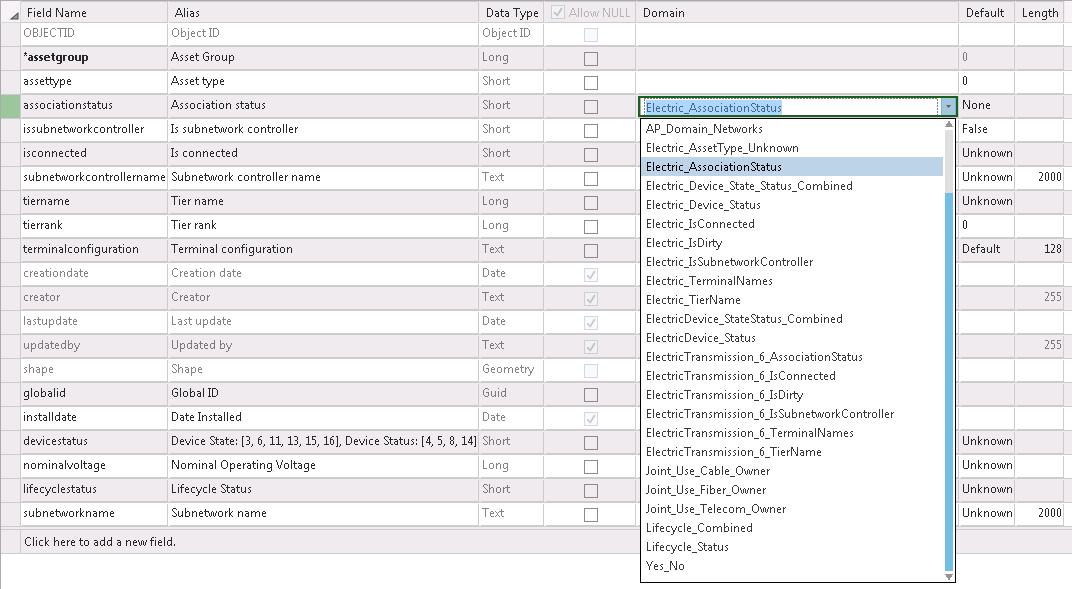Choose ElectricTransmission_6_IsDirty option
The height and width of the screenshot is (589, 1072).
[792, 395]
